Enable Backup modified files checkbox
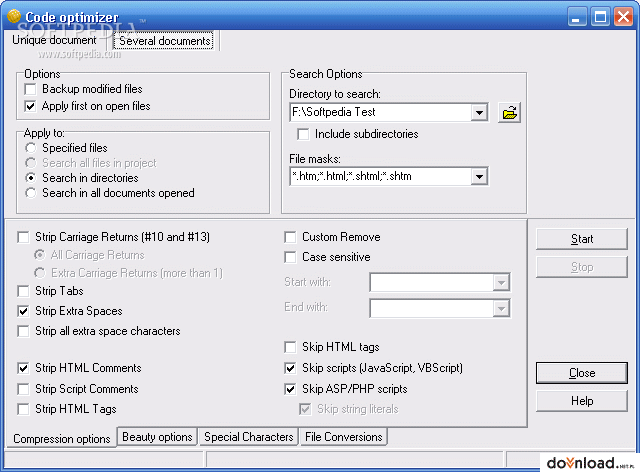640x472 pixels. point(30,89)
